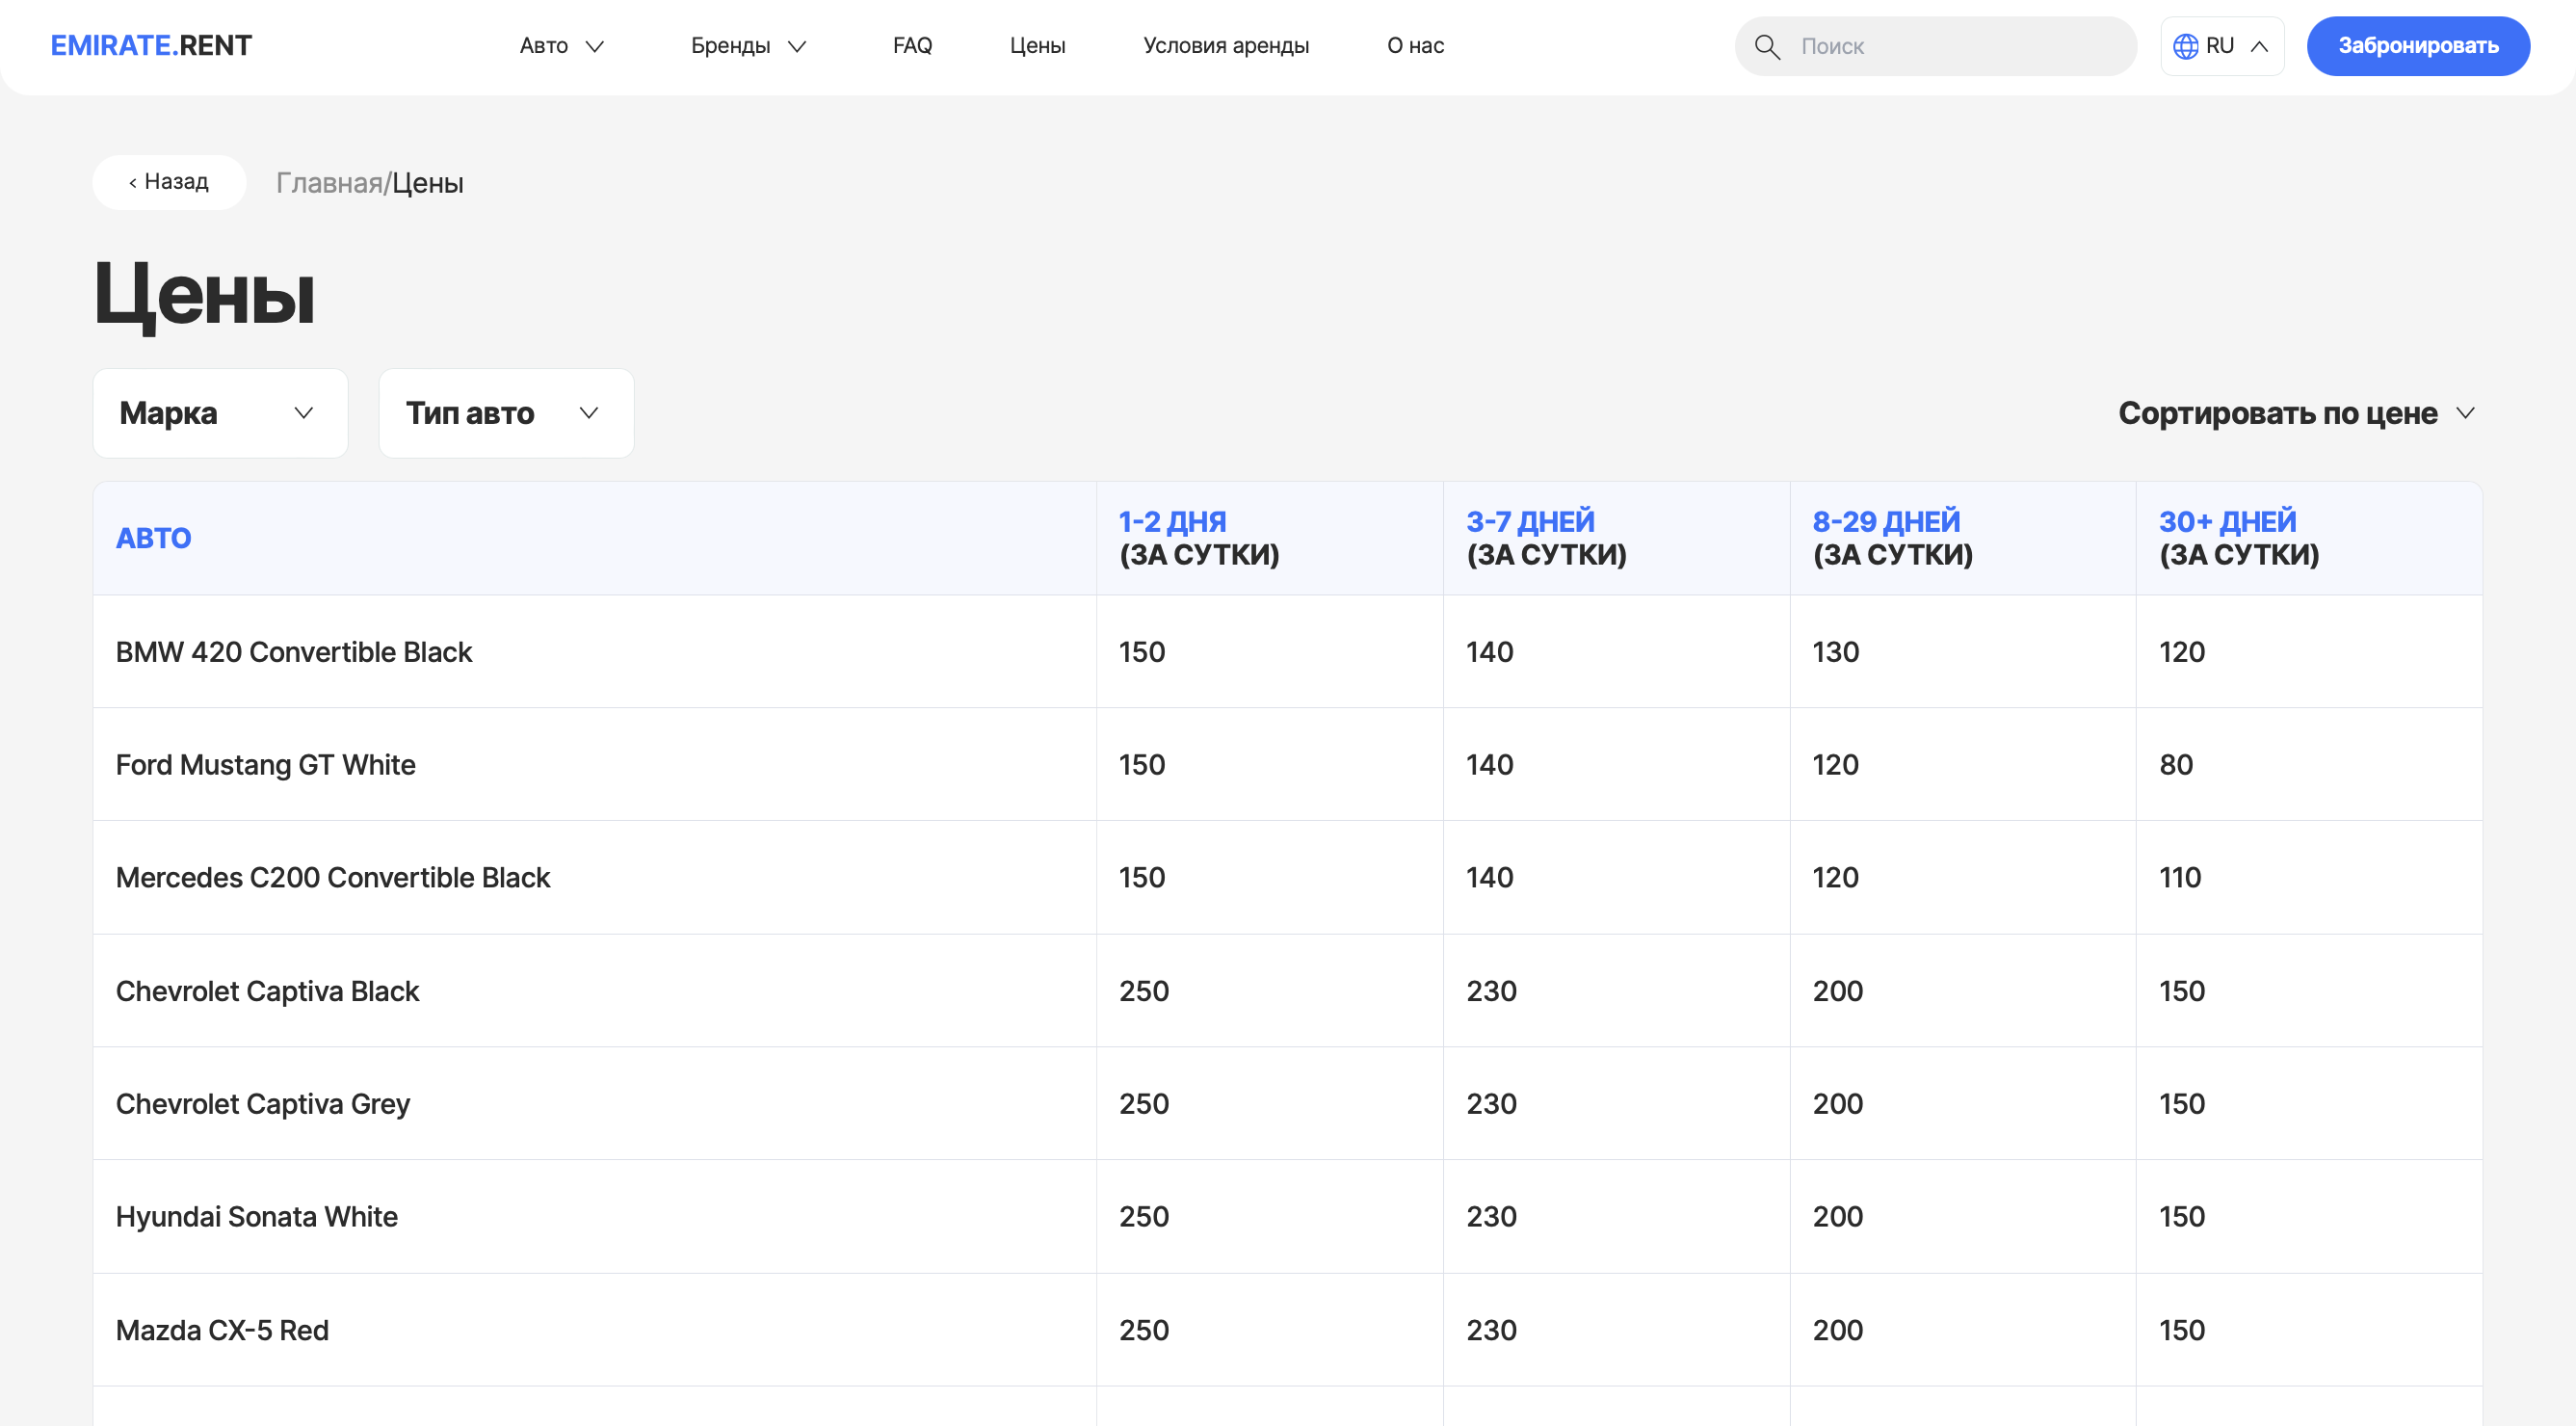The width and height of the screenshot is (2576, 1426).
Task: Select the Ford Mustang GT White row
Action: click(266, 765)
